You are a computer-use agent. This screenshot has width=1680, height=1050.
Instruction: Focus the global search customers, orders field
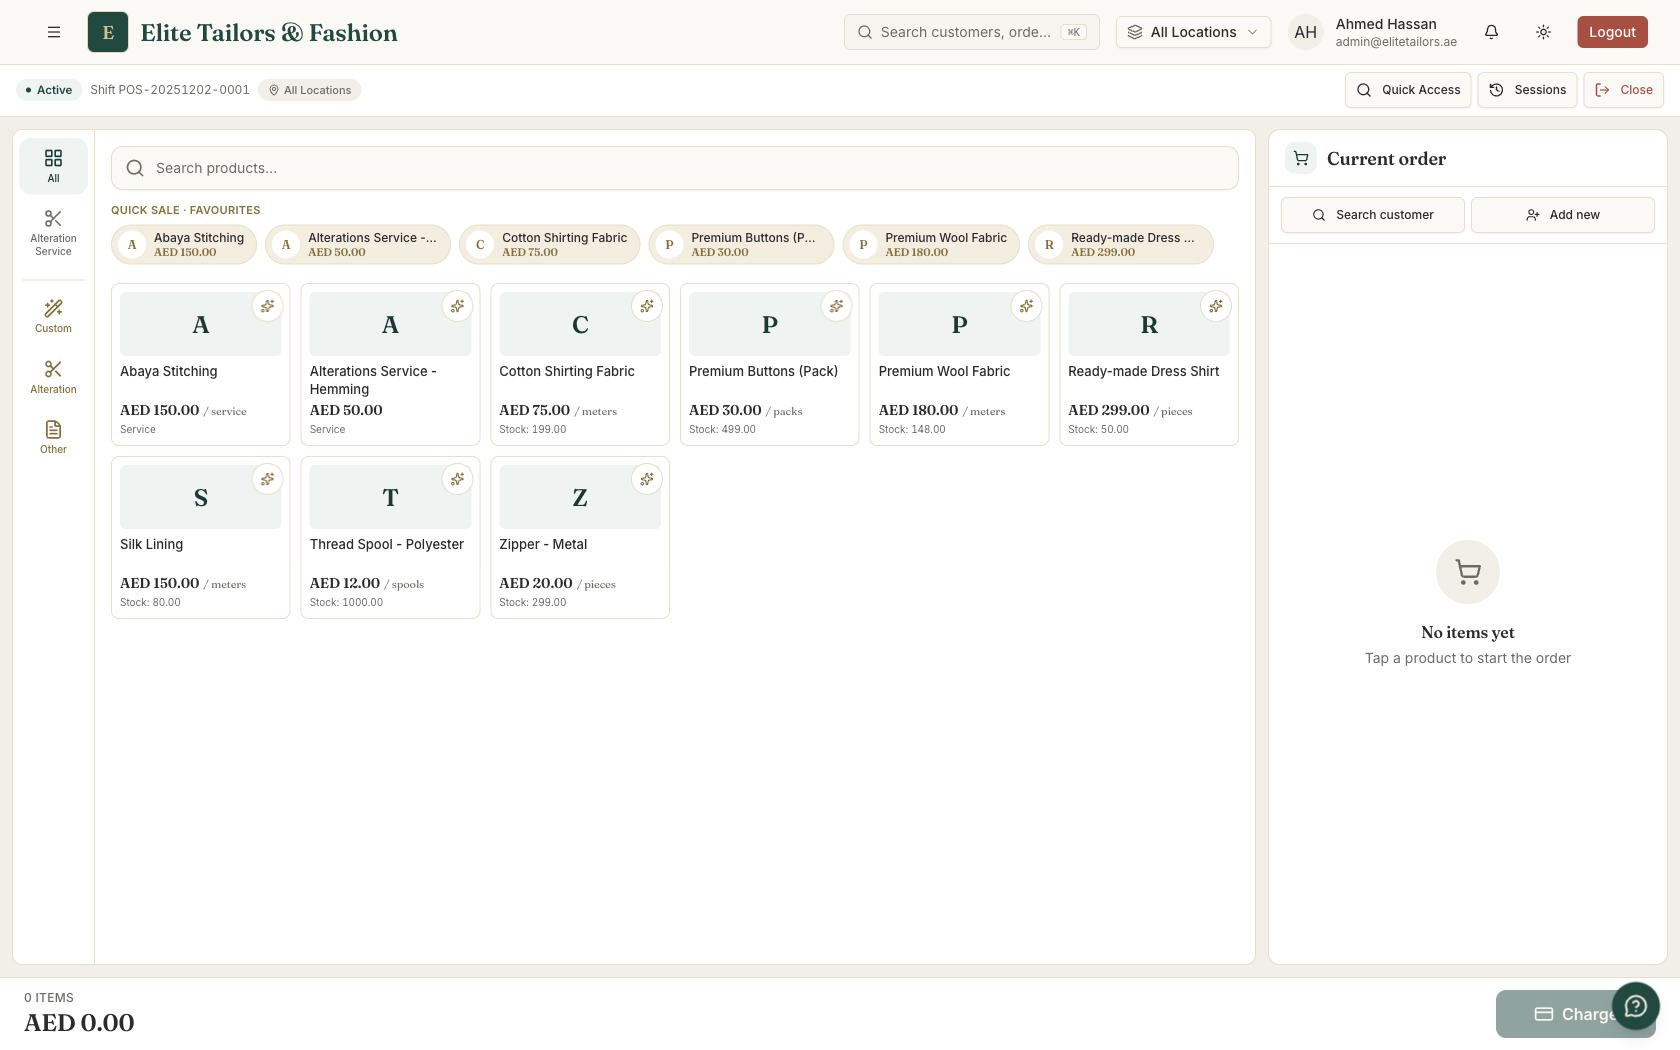972,32
